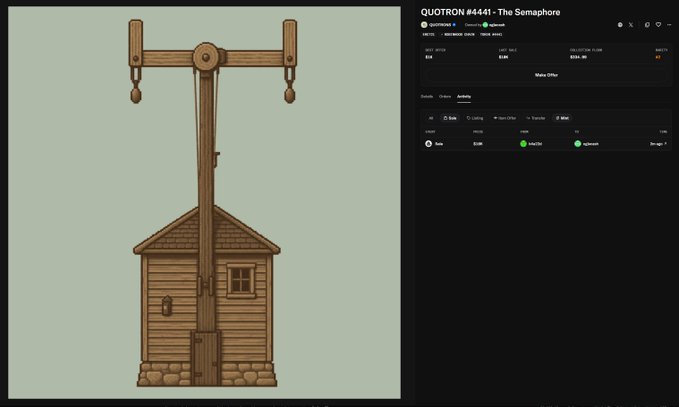Viewport: 679px width, 407px height.
Task: Click the Collection Floor value
Action: coord(578,57)
